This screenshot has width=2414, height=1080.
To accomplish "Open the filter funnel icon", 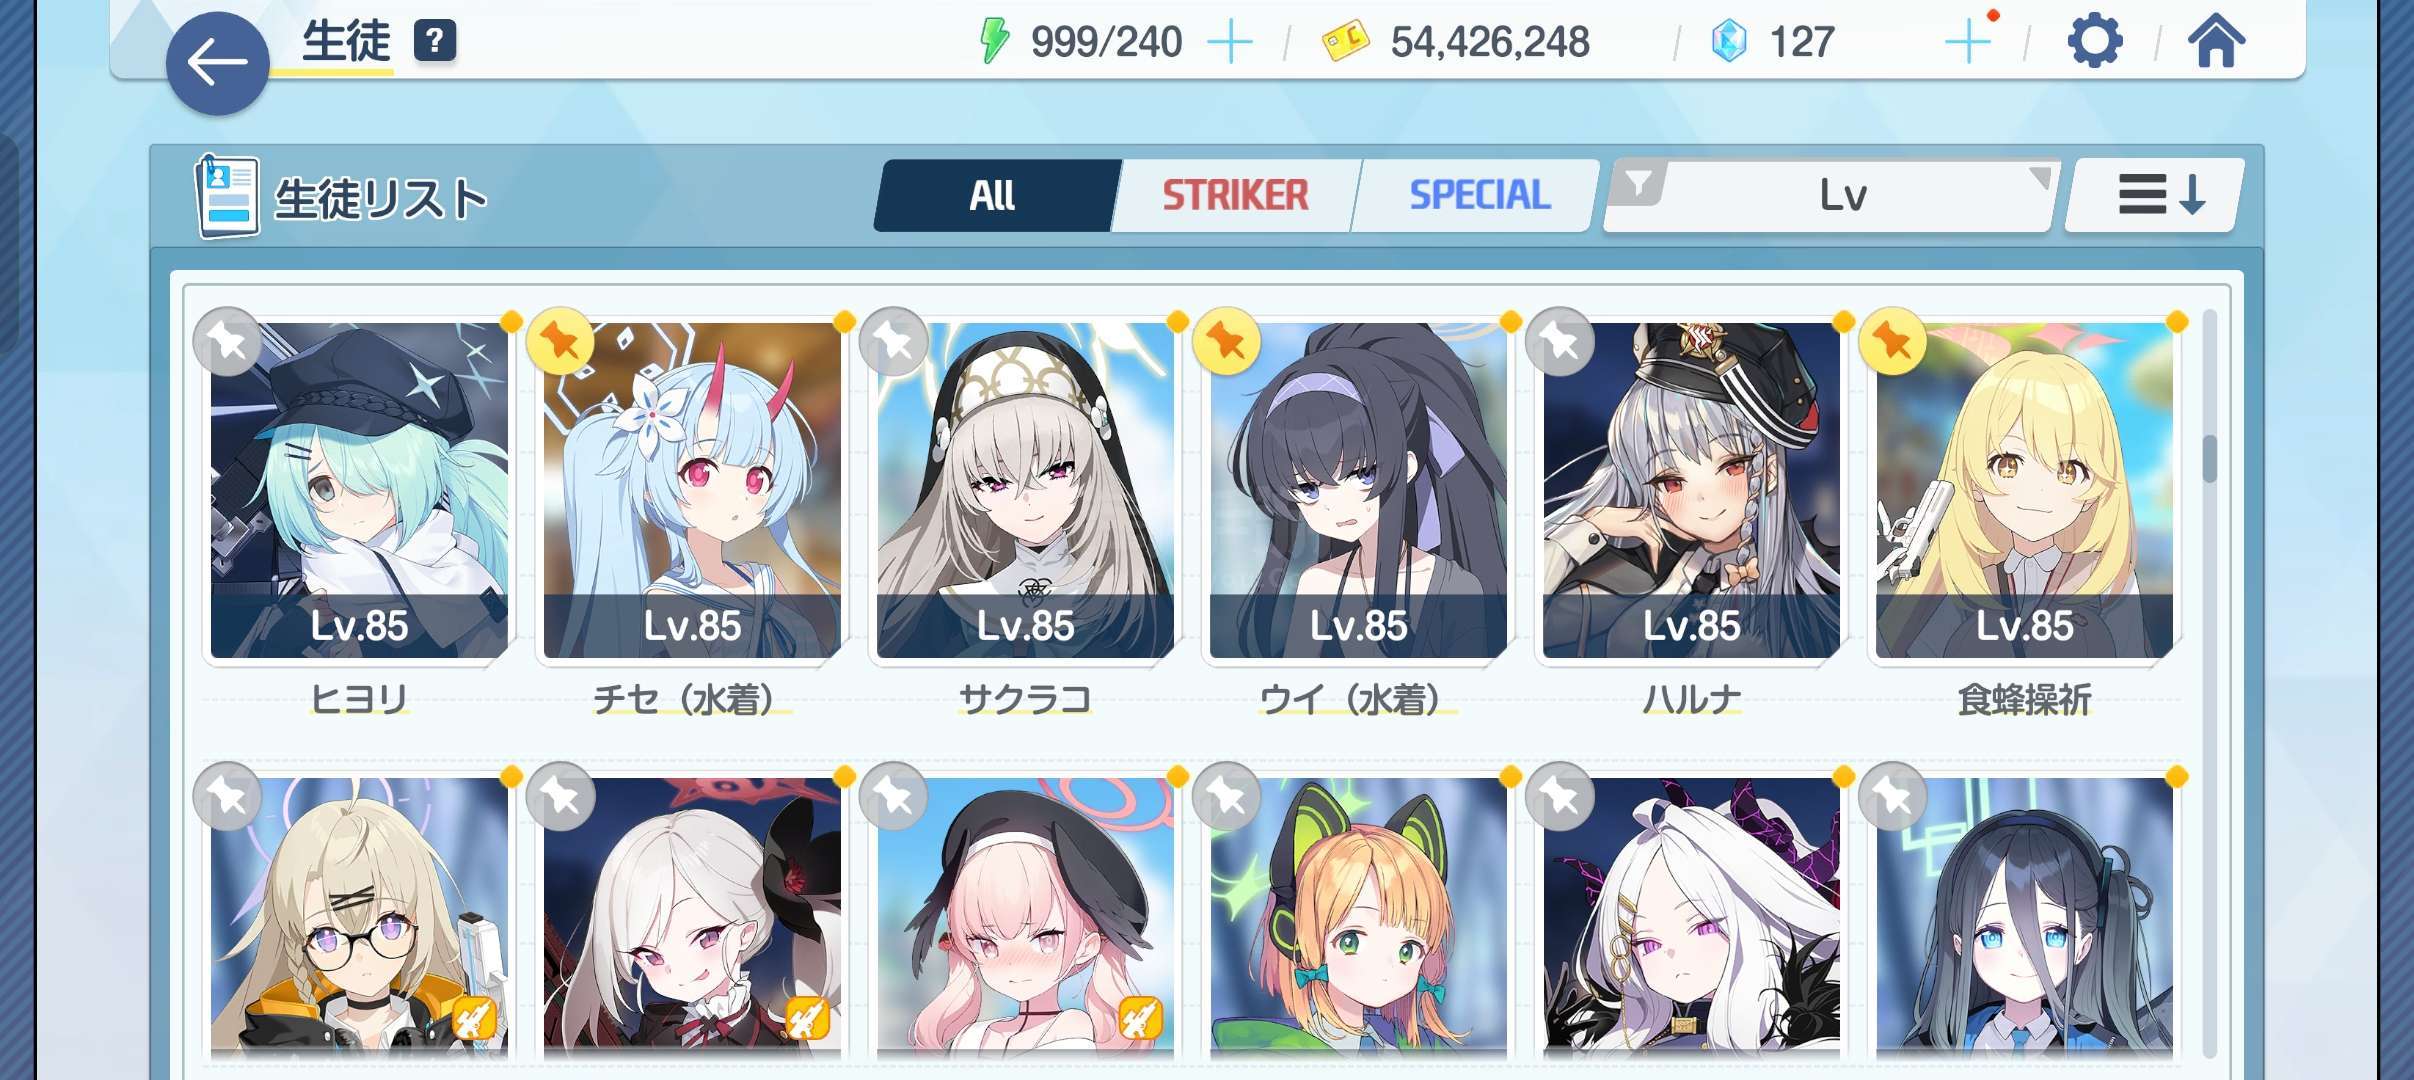I will tap(1638, 184).
